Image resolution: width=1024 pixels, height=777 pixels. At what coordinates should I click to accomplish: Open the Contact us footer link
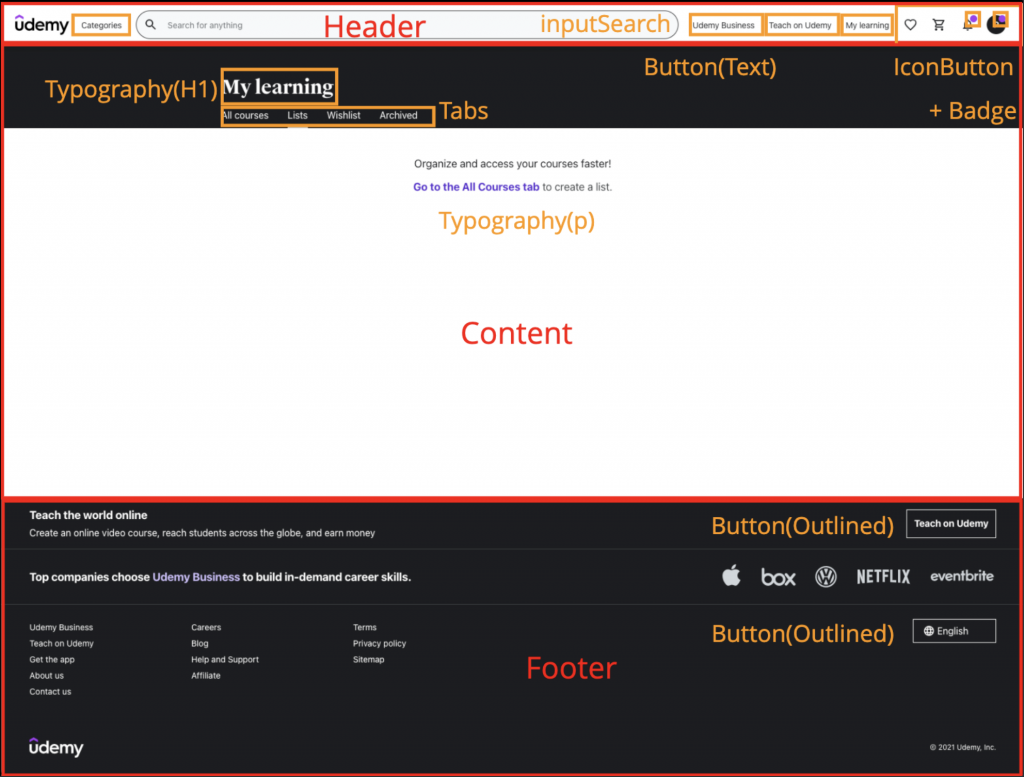click(x=50, y=691)
